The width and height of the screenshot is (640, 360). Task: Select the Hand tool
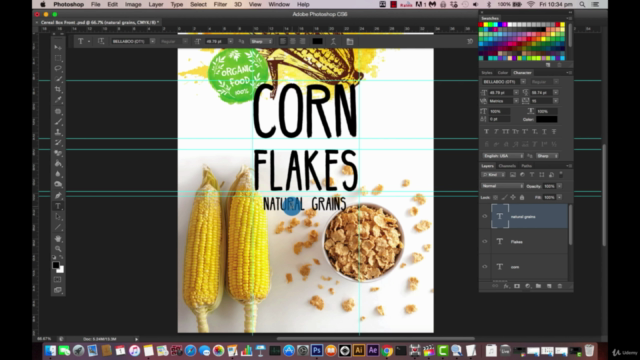tap(58, 238)
